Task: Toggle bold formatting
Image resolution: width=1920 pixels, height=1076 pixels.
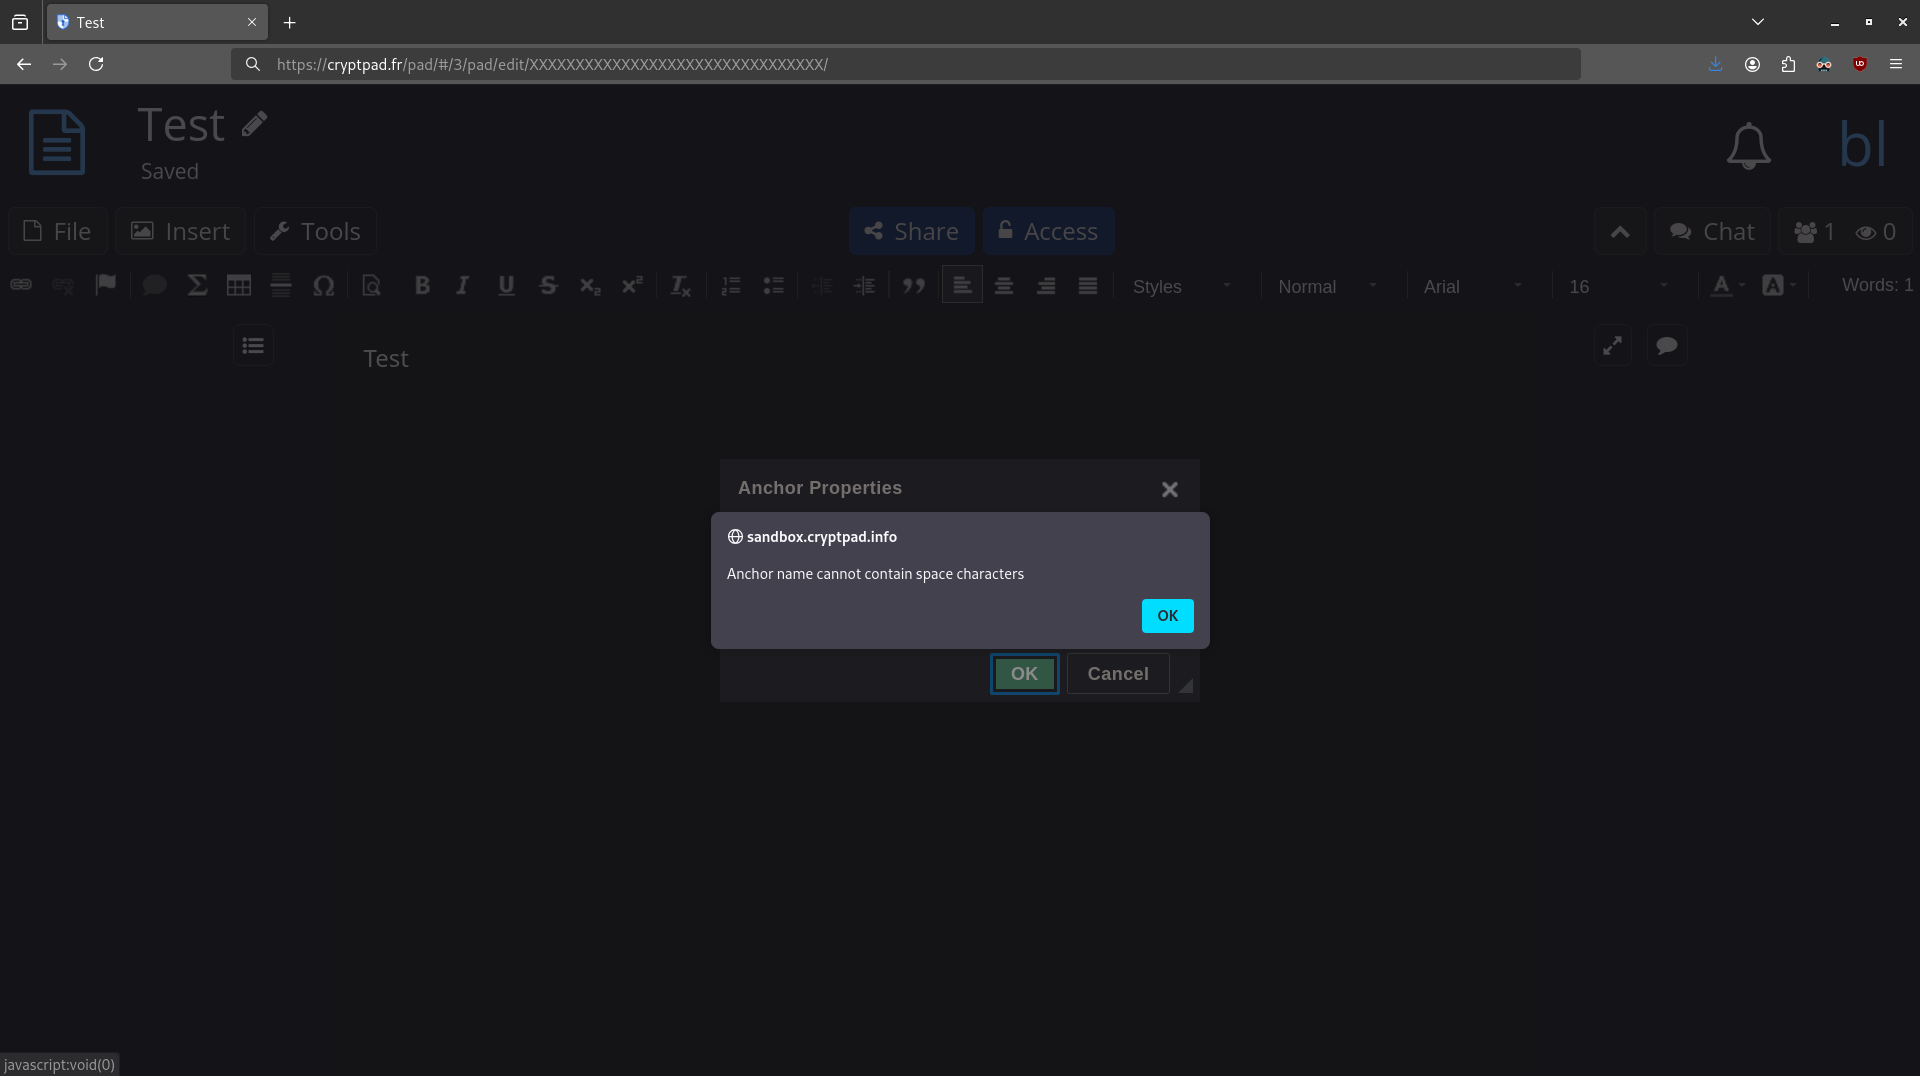Action: (422, 286)
